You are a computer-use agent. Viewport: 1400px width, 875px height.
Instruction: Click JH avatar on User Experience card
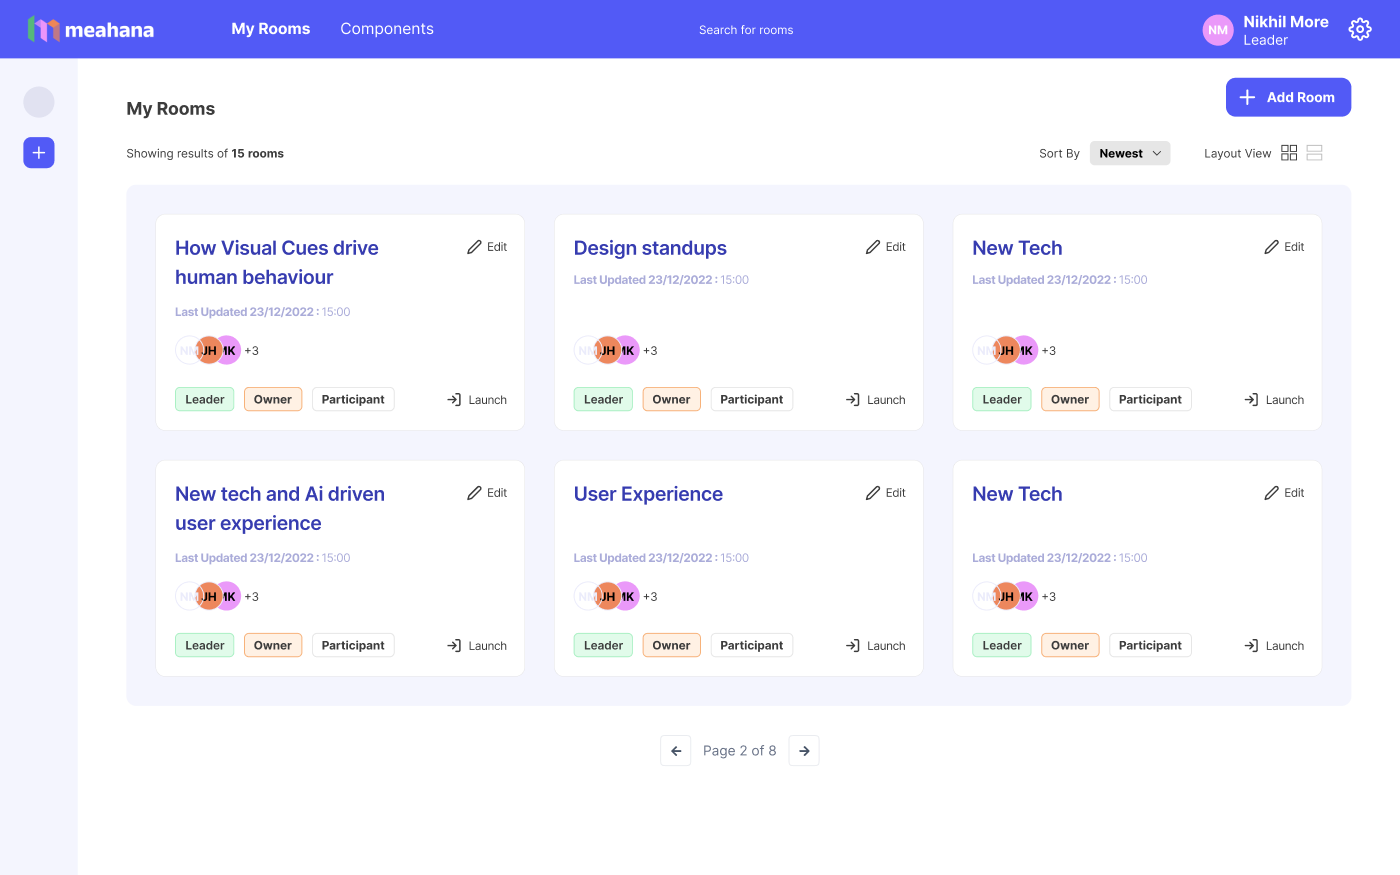tap(607, 596)
